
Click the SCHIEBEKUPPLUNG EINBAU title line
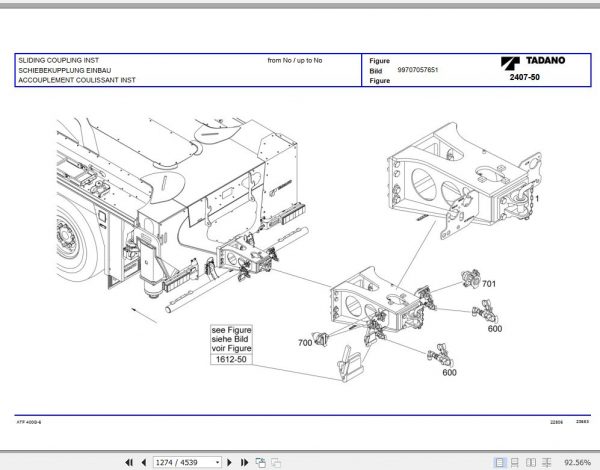[x=65, y=70]
